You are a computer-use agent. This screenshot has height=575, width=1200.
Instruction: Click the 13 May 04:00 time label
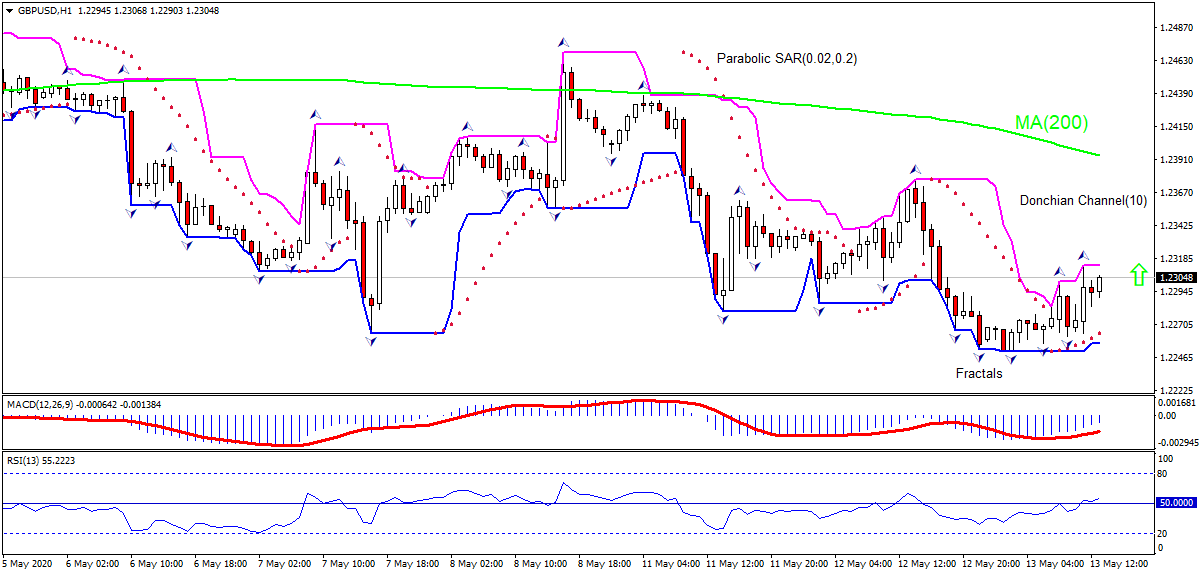pos(1055,564)
